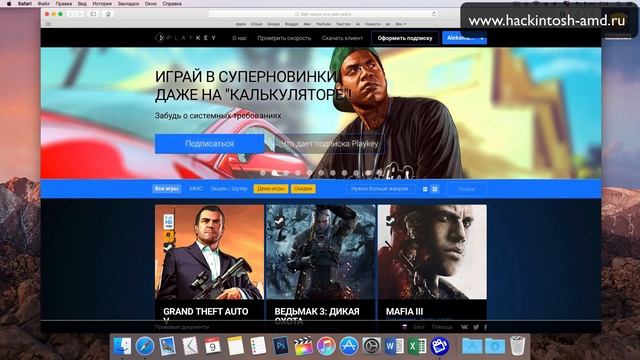Click Safari forward arrow button
Screen dimensions: 640x360
tap(80, 14)
